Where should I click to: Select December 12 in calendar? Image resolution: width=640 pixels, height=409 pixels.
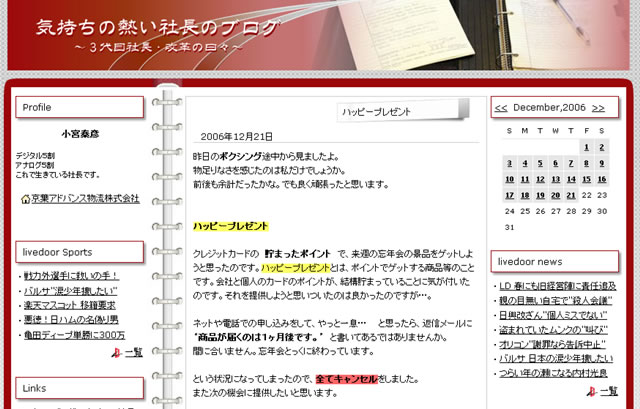pyautogui.click(x=540, y=179)
